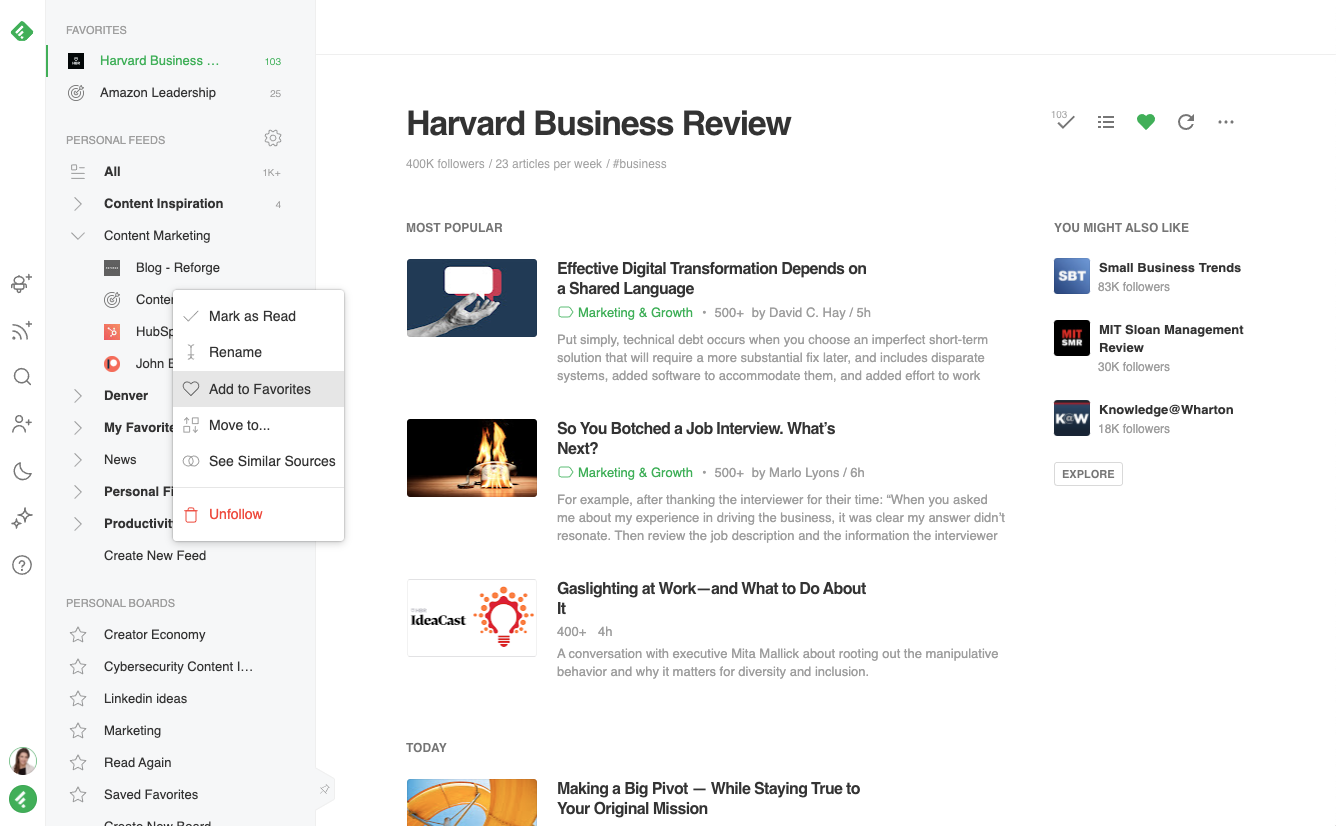The image size is (1336, 826).
Task: Click the follow new sources RSS icon
Action: tap(22, 331)
